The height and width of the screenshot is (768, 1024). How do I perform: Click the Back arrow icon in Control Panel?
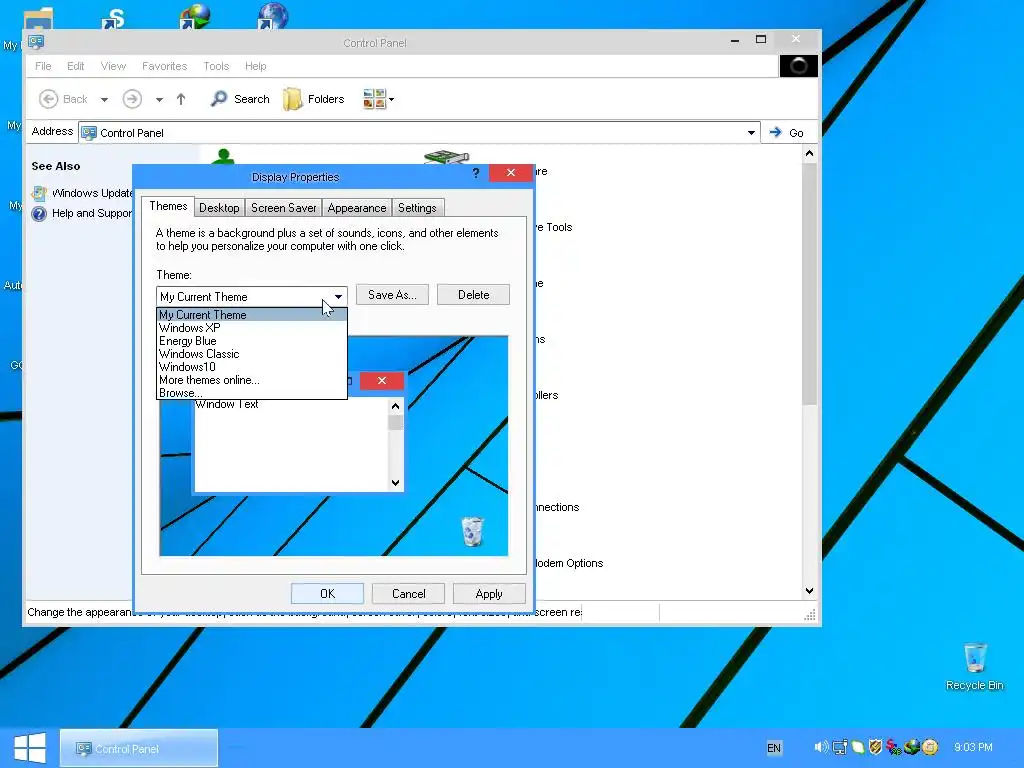pos(48,99)
